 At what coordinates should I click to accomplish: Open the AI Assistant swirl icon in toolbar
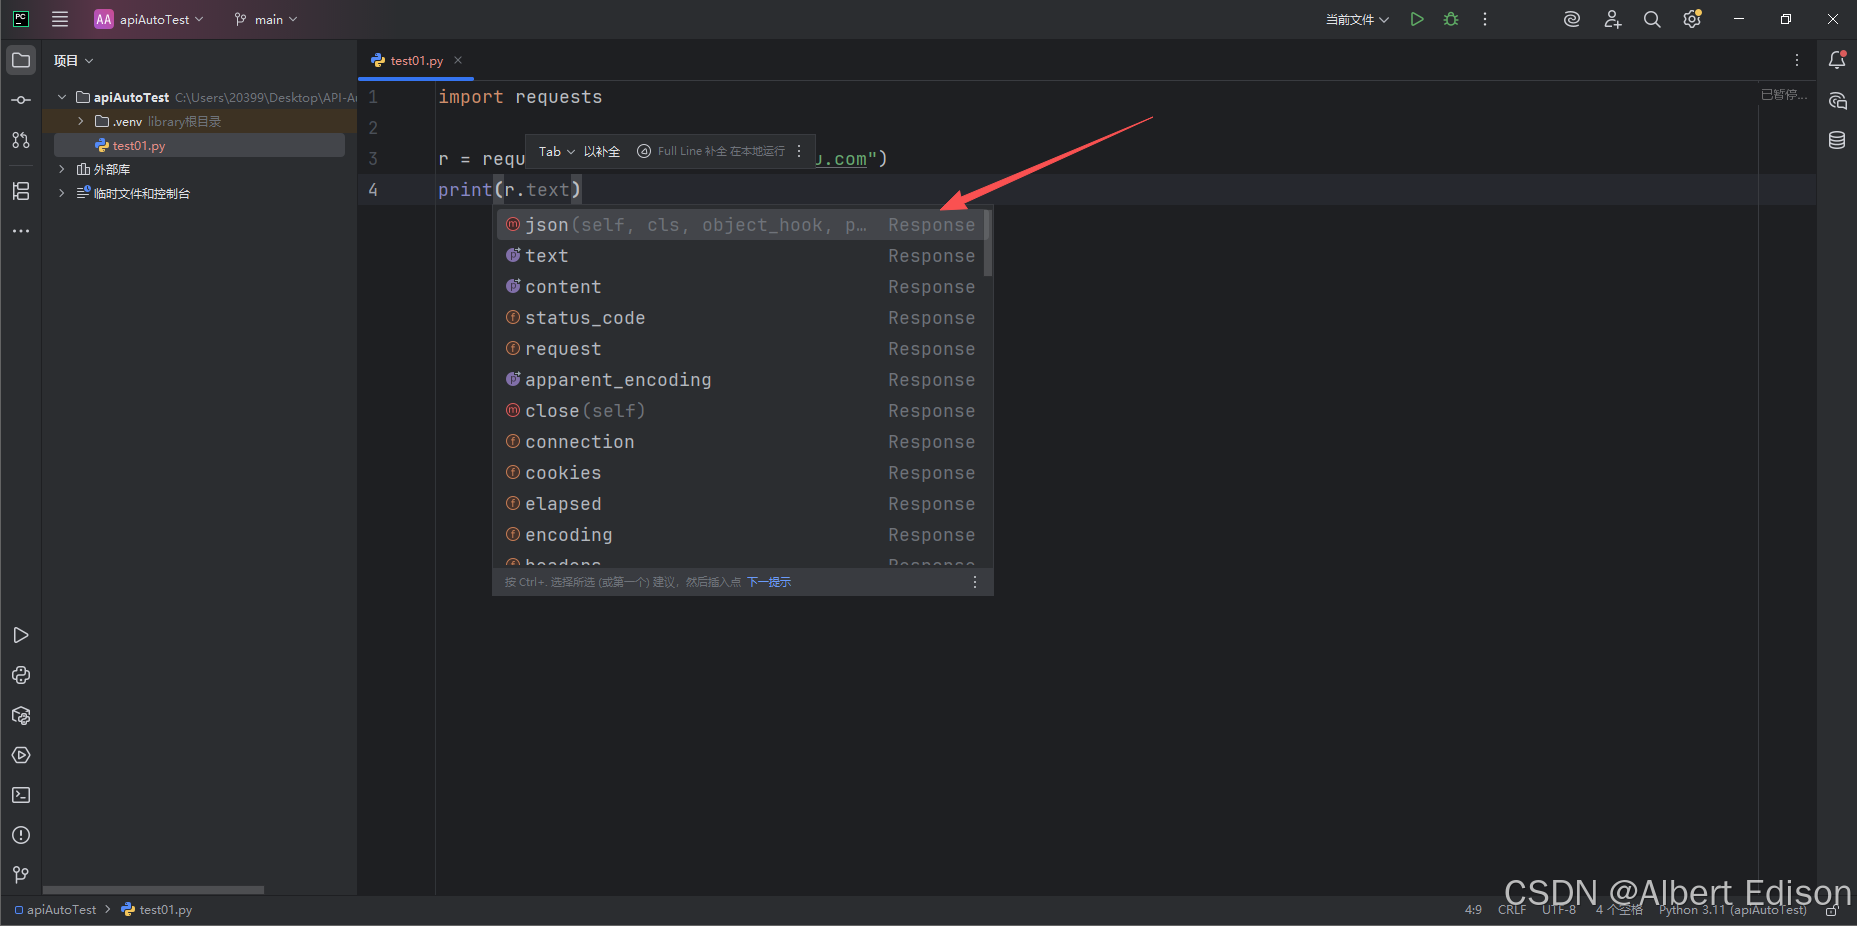point(1572,19)
